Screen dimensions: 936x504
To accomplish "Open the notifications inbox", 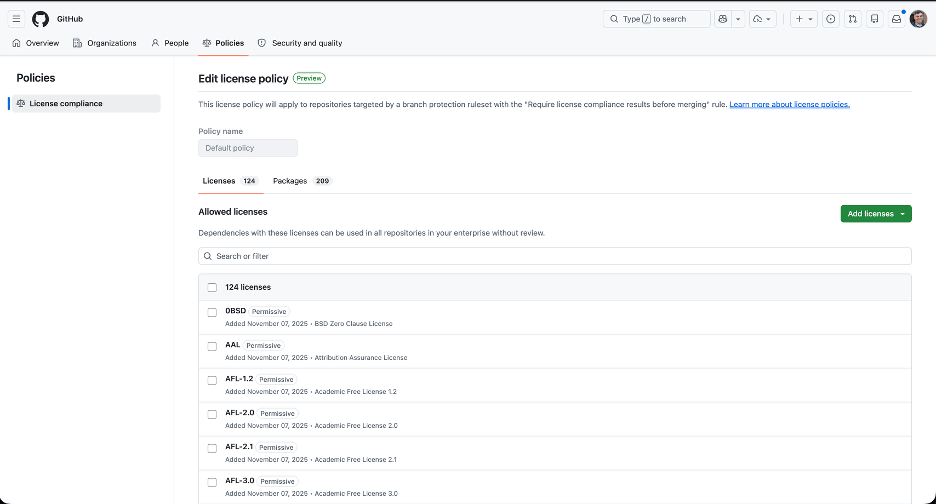I will pyautogui.click(x=896, y=19).
